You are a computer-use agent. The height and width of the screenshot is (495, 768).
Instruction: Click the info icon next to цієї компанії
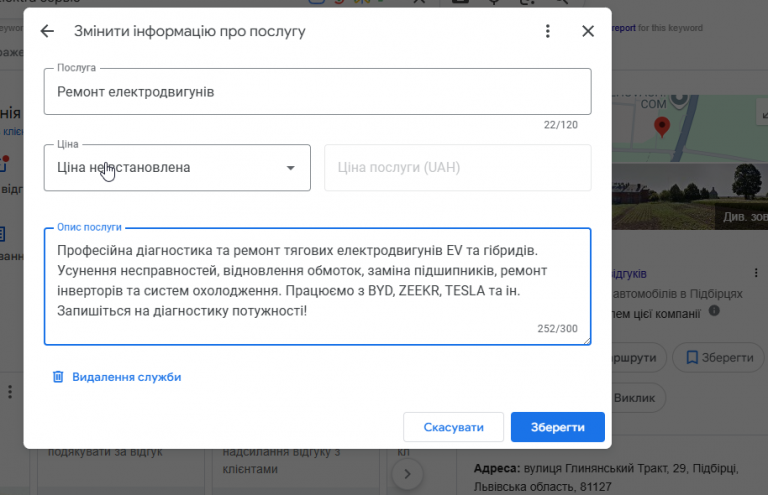(714, 310)
